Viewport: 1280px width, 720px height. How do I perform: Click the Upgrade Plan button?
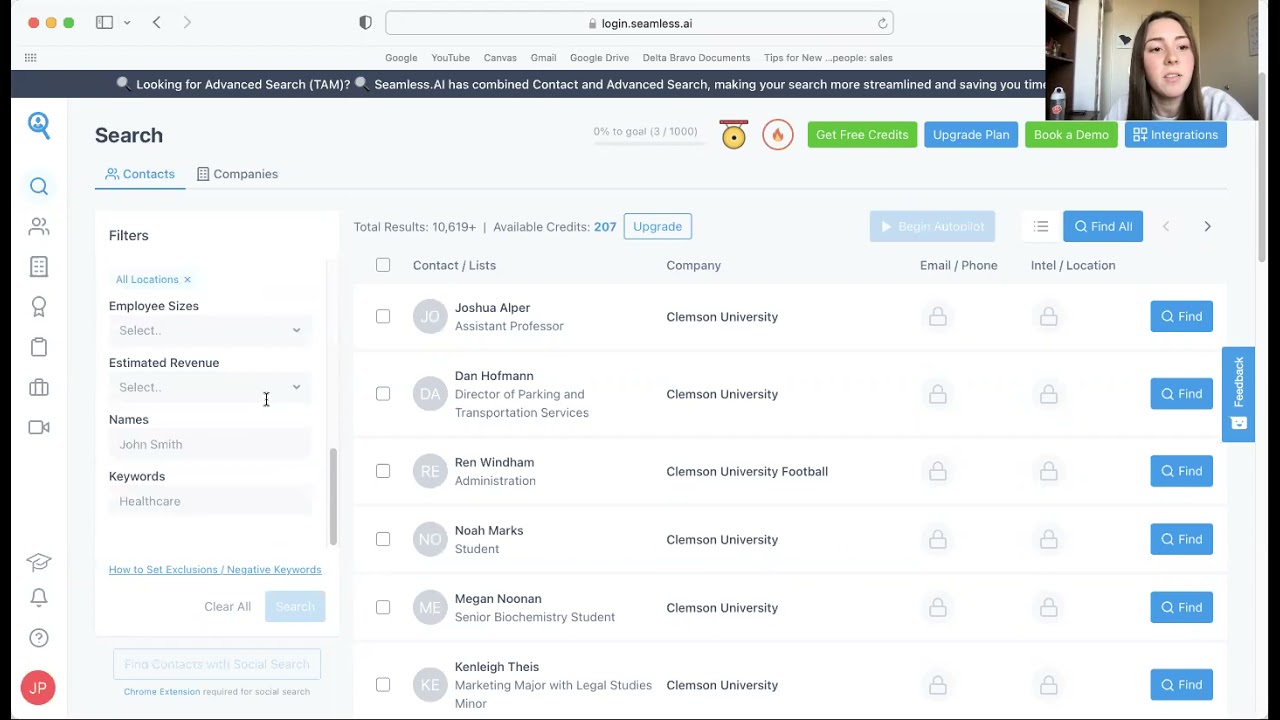tap(971, 135)
